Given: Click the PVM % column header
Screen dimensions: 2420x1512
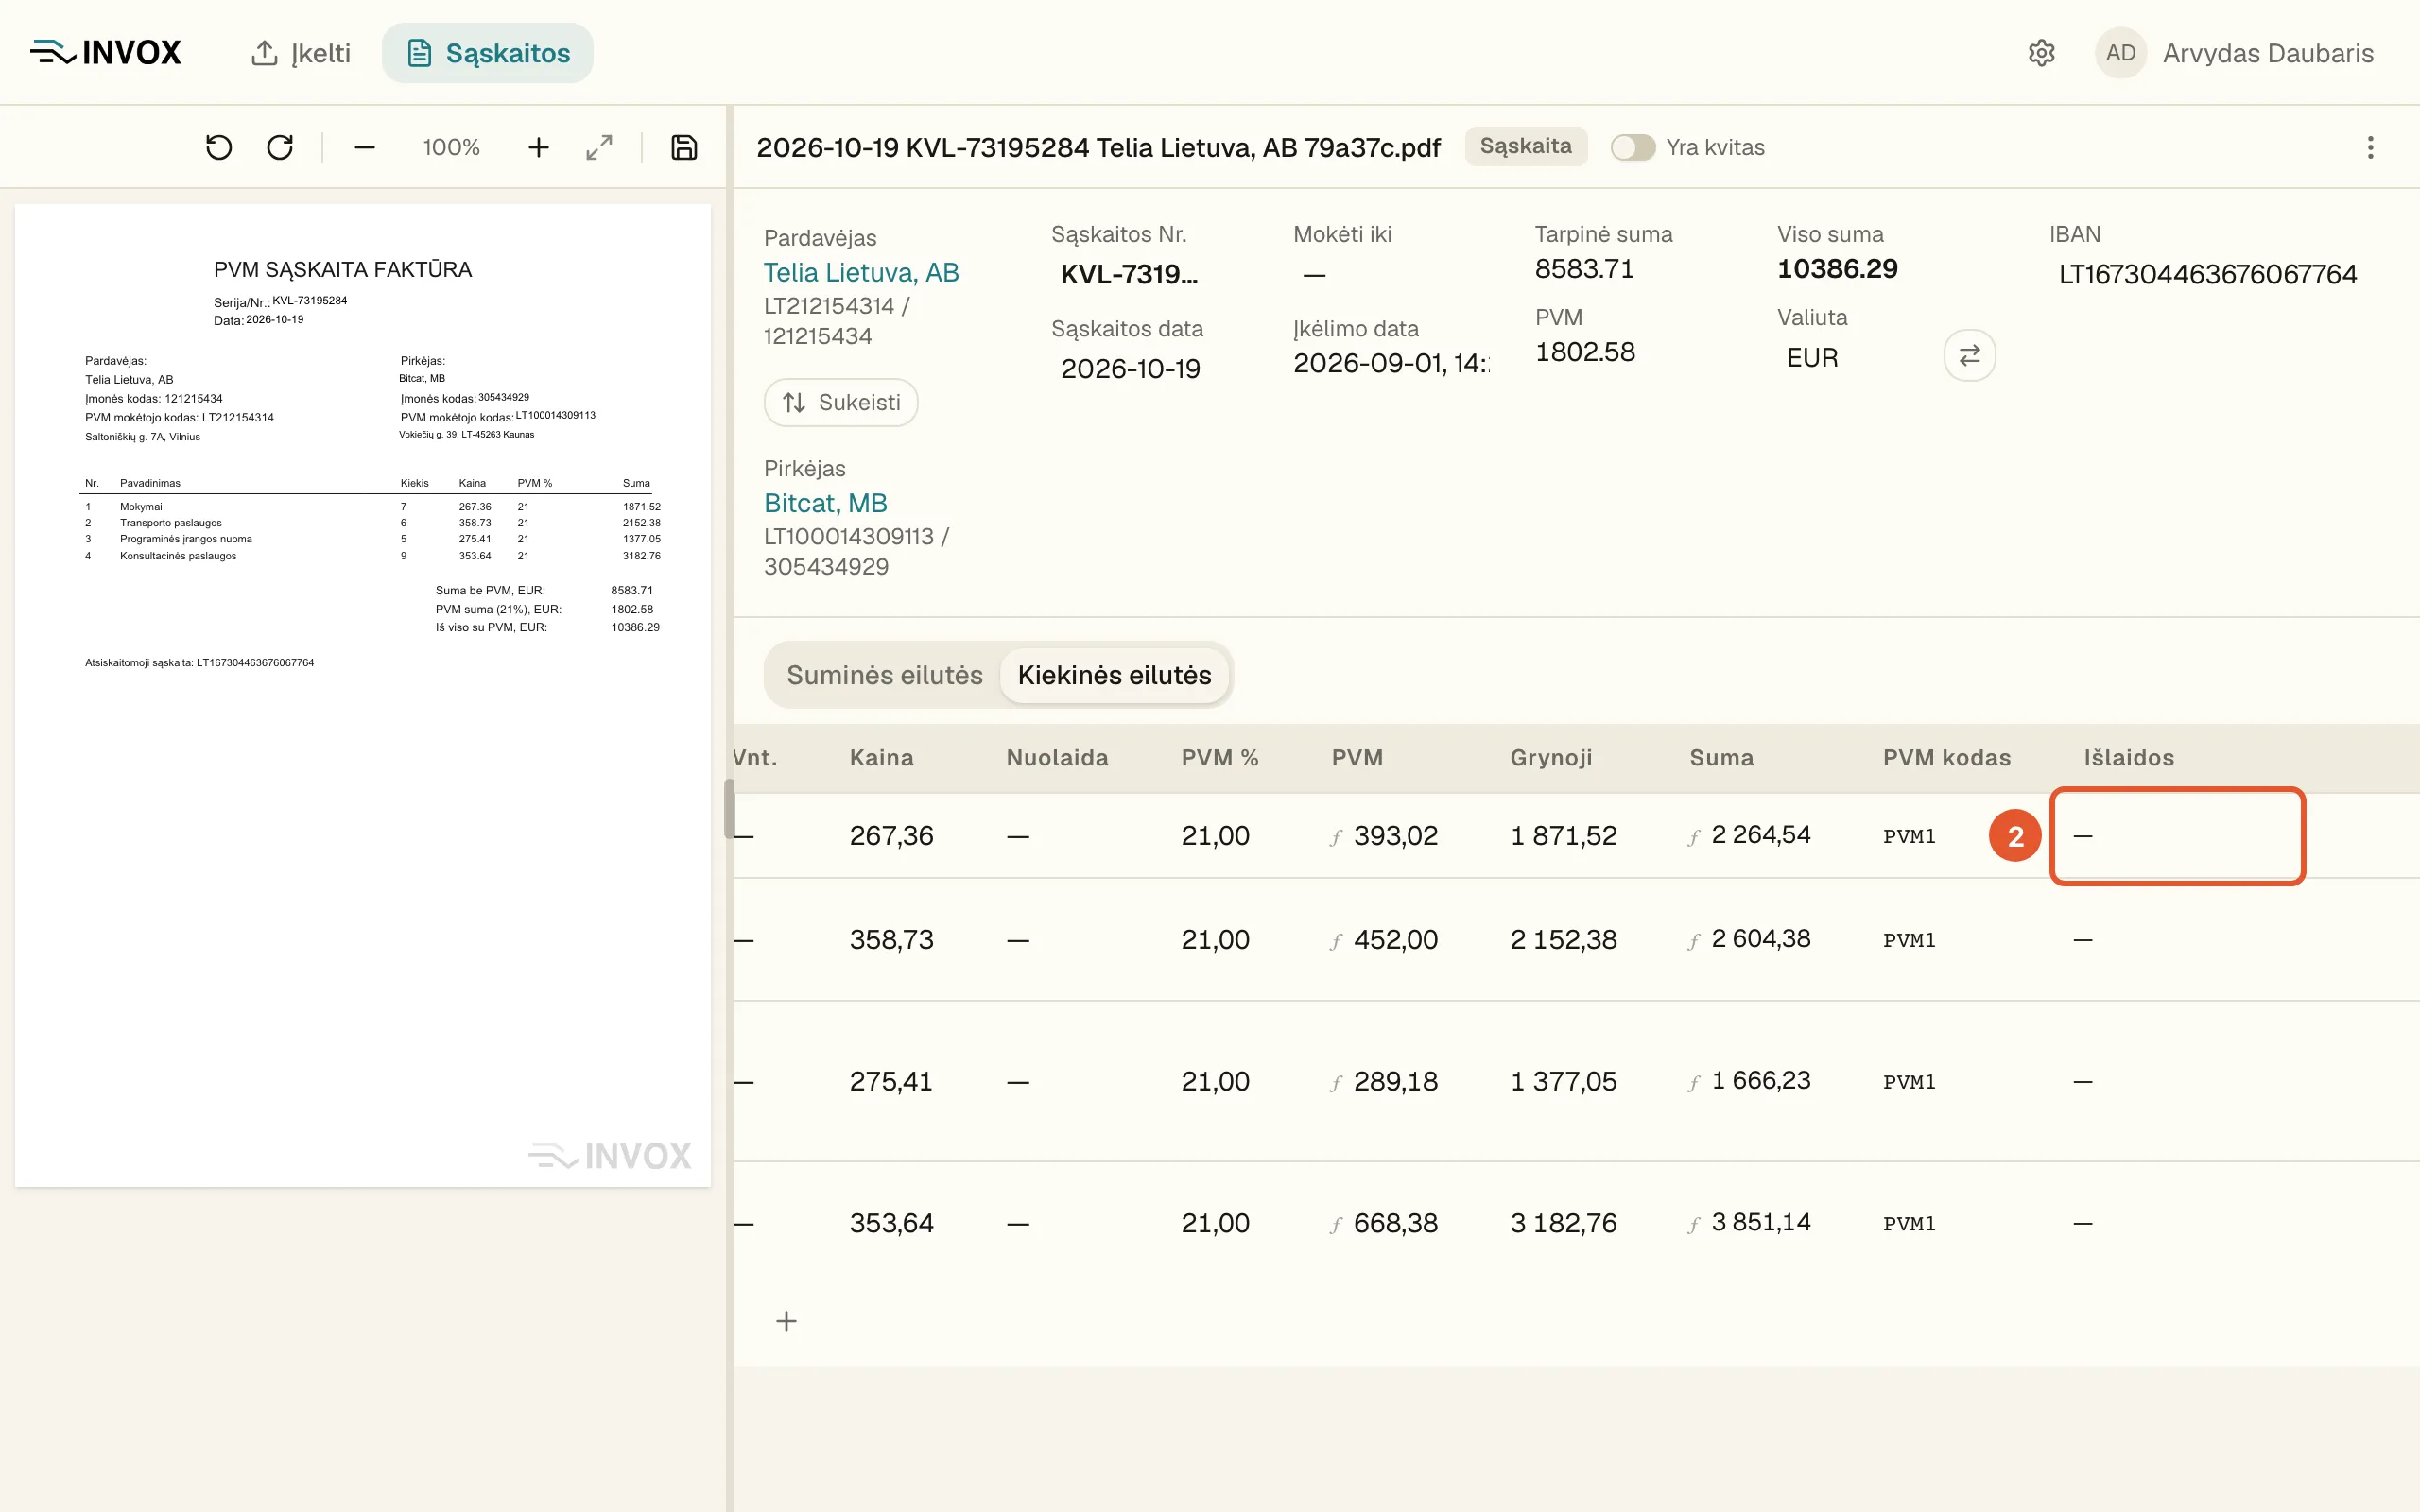Looking at the screenshot, I should point(1220,758).
